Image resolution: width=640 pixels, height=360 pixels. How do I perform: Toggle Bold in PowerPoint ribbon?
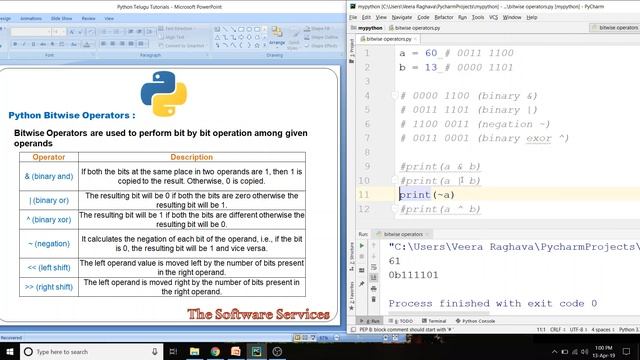point(15,44)
